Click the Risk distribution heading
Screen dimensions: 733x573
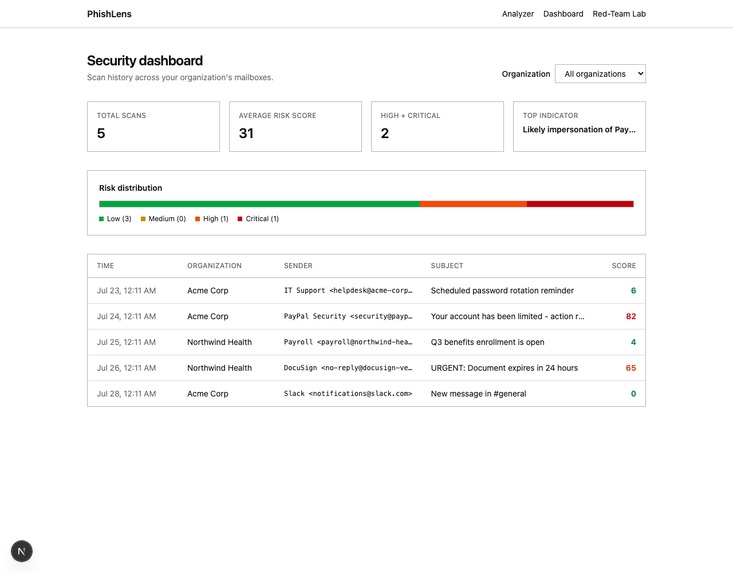(x=130, y=188)
